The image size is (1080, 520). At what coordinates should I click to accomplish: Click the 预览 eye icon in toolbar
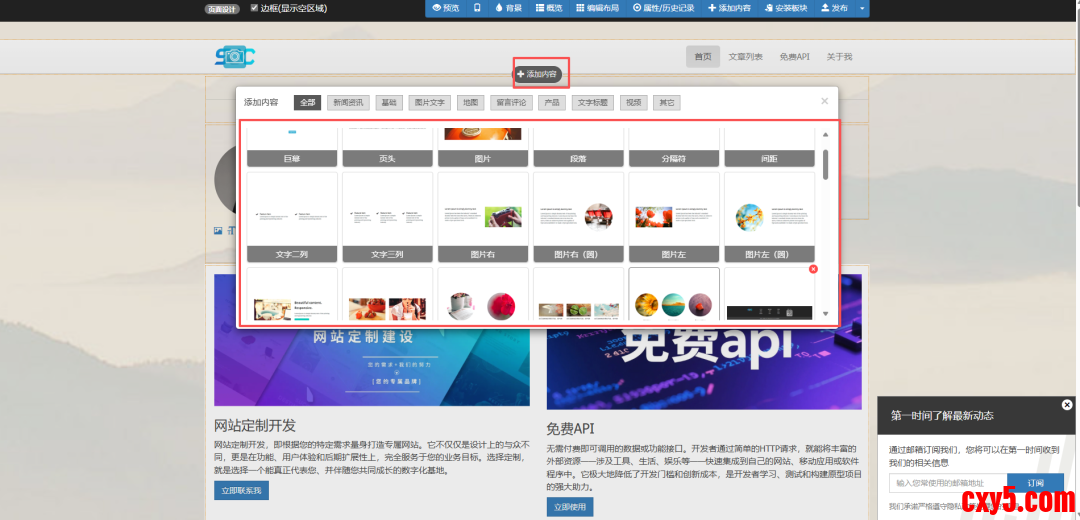(446, 8)
